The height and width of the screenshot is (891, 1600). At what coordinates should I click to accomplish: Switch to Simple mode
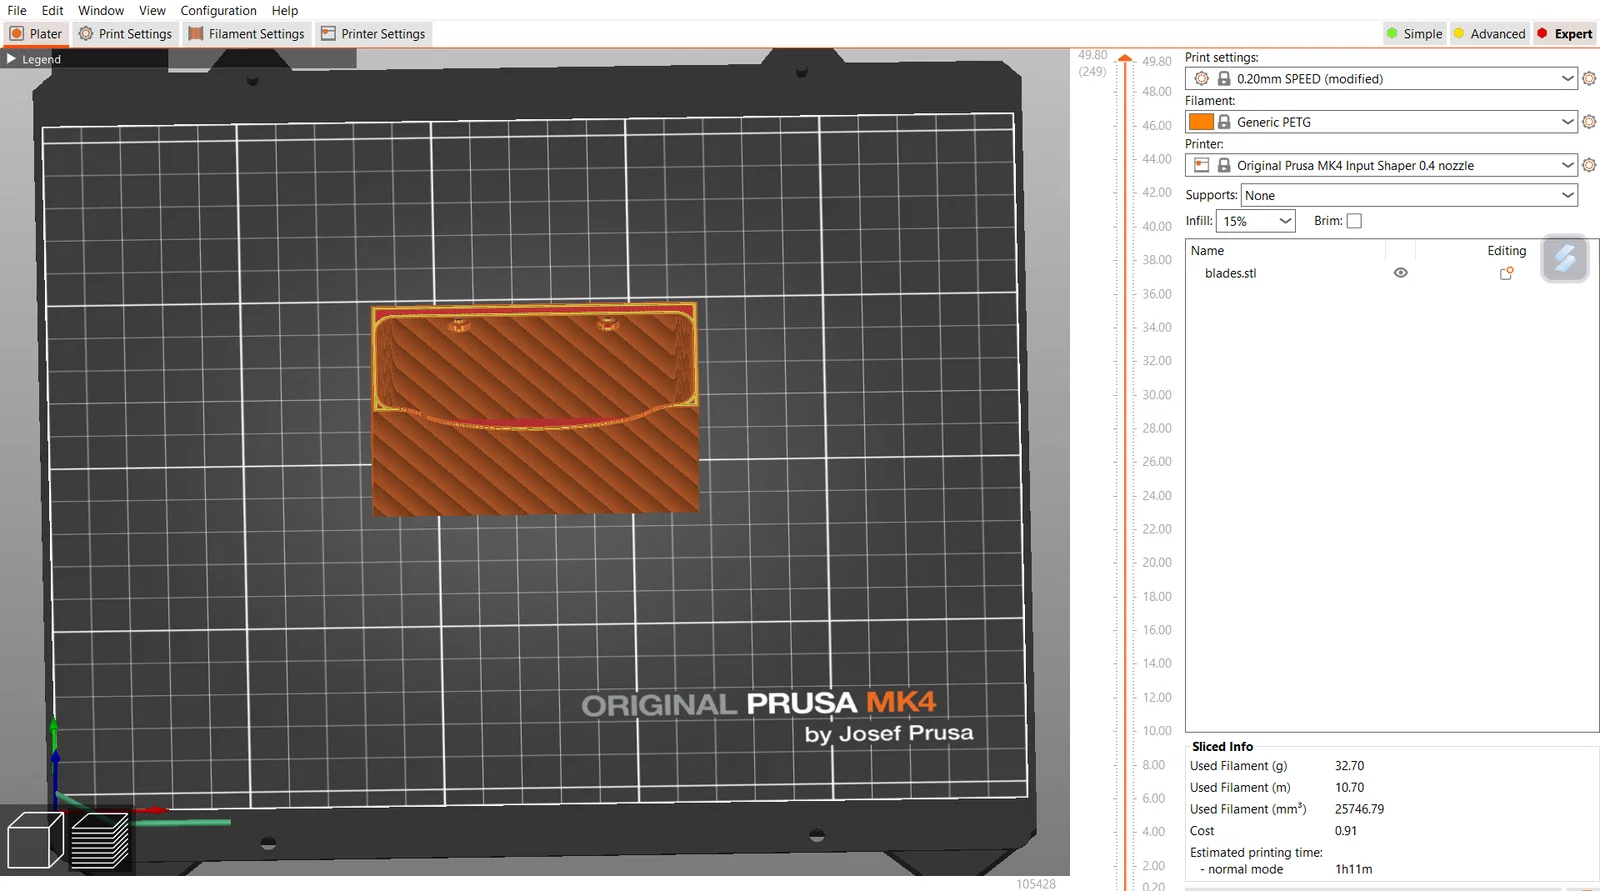(x=1414, y=34)
